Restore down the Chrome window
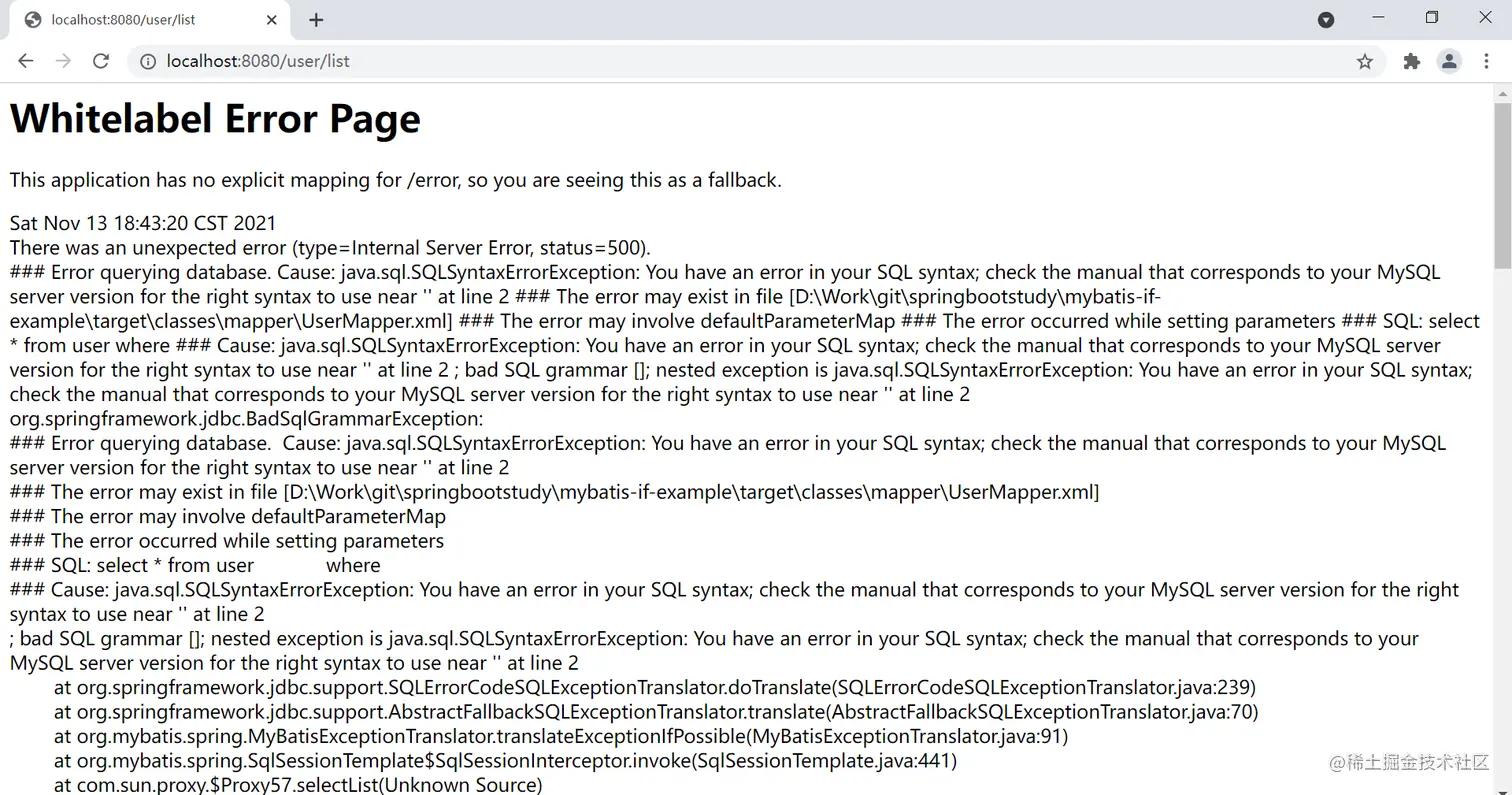 pyautogui.click(x=1432, y=18)
